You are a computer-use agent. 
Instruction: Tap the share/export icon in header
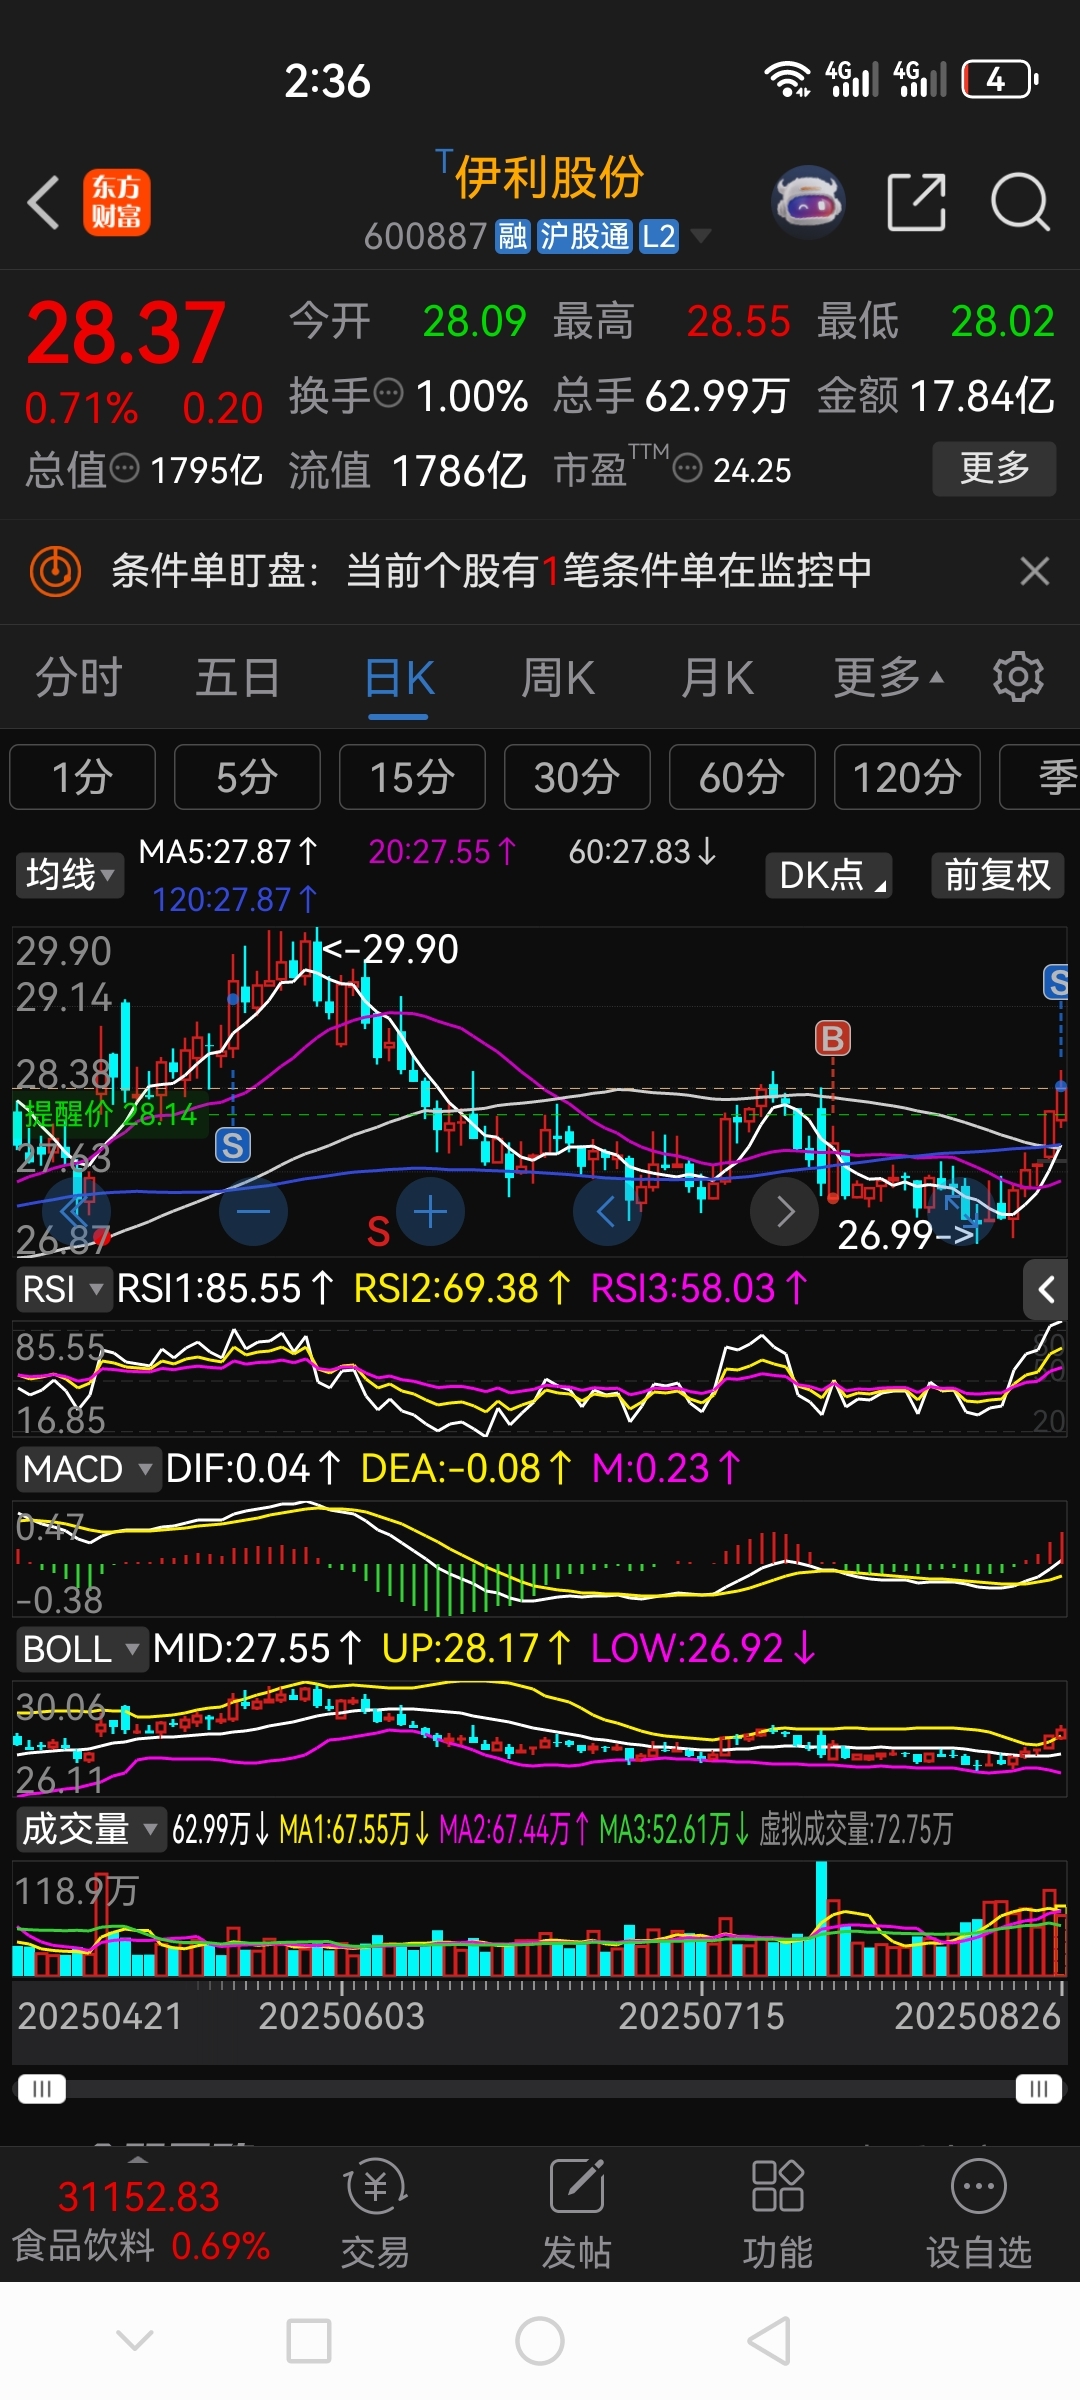pyautogui.click(x=916, y=202)
